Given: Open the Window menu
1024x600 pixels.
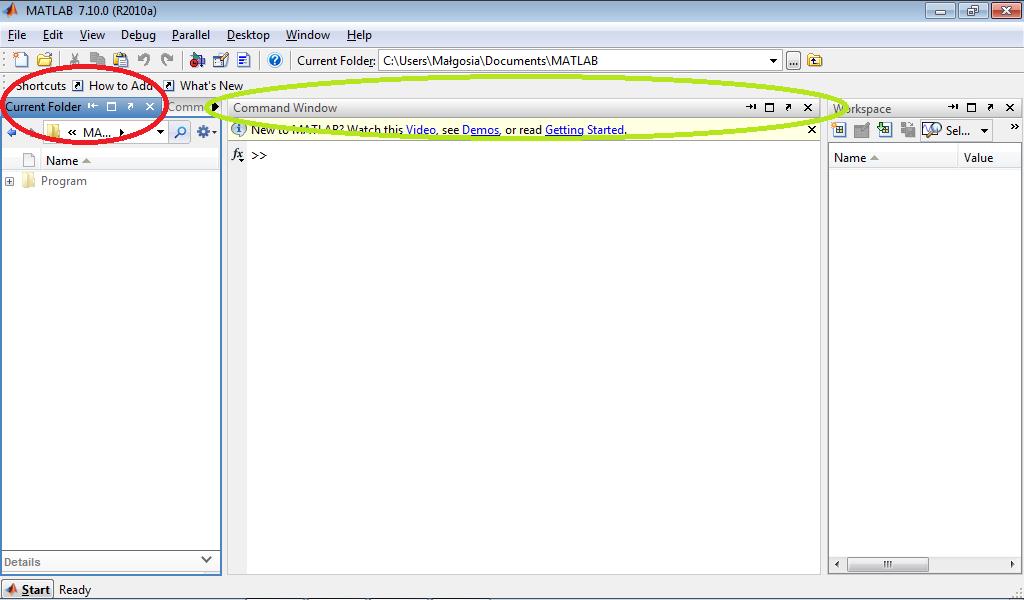Looking at the screenshot, I should pyautogui.click(x=308, y=35).
